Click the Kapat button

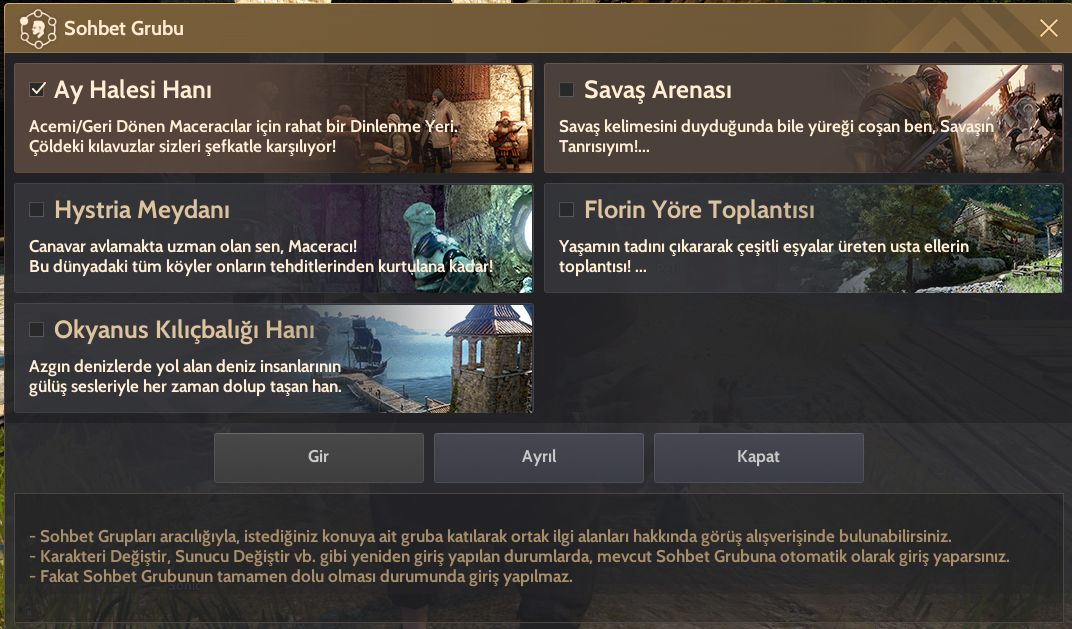coord(759,457)
